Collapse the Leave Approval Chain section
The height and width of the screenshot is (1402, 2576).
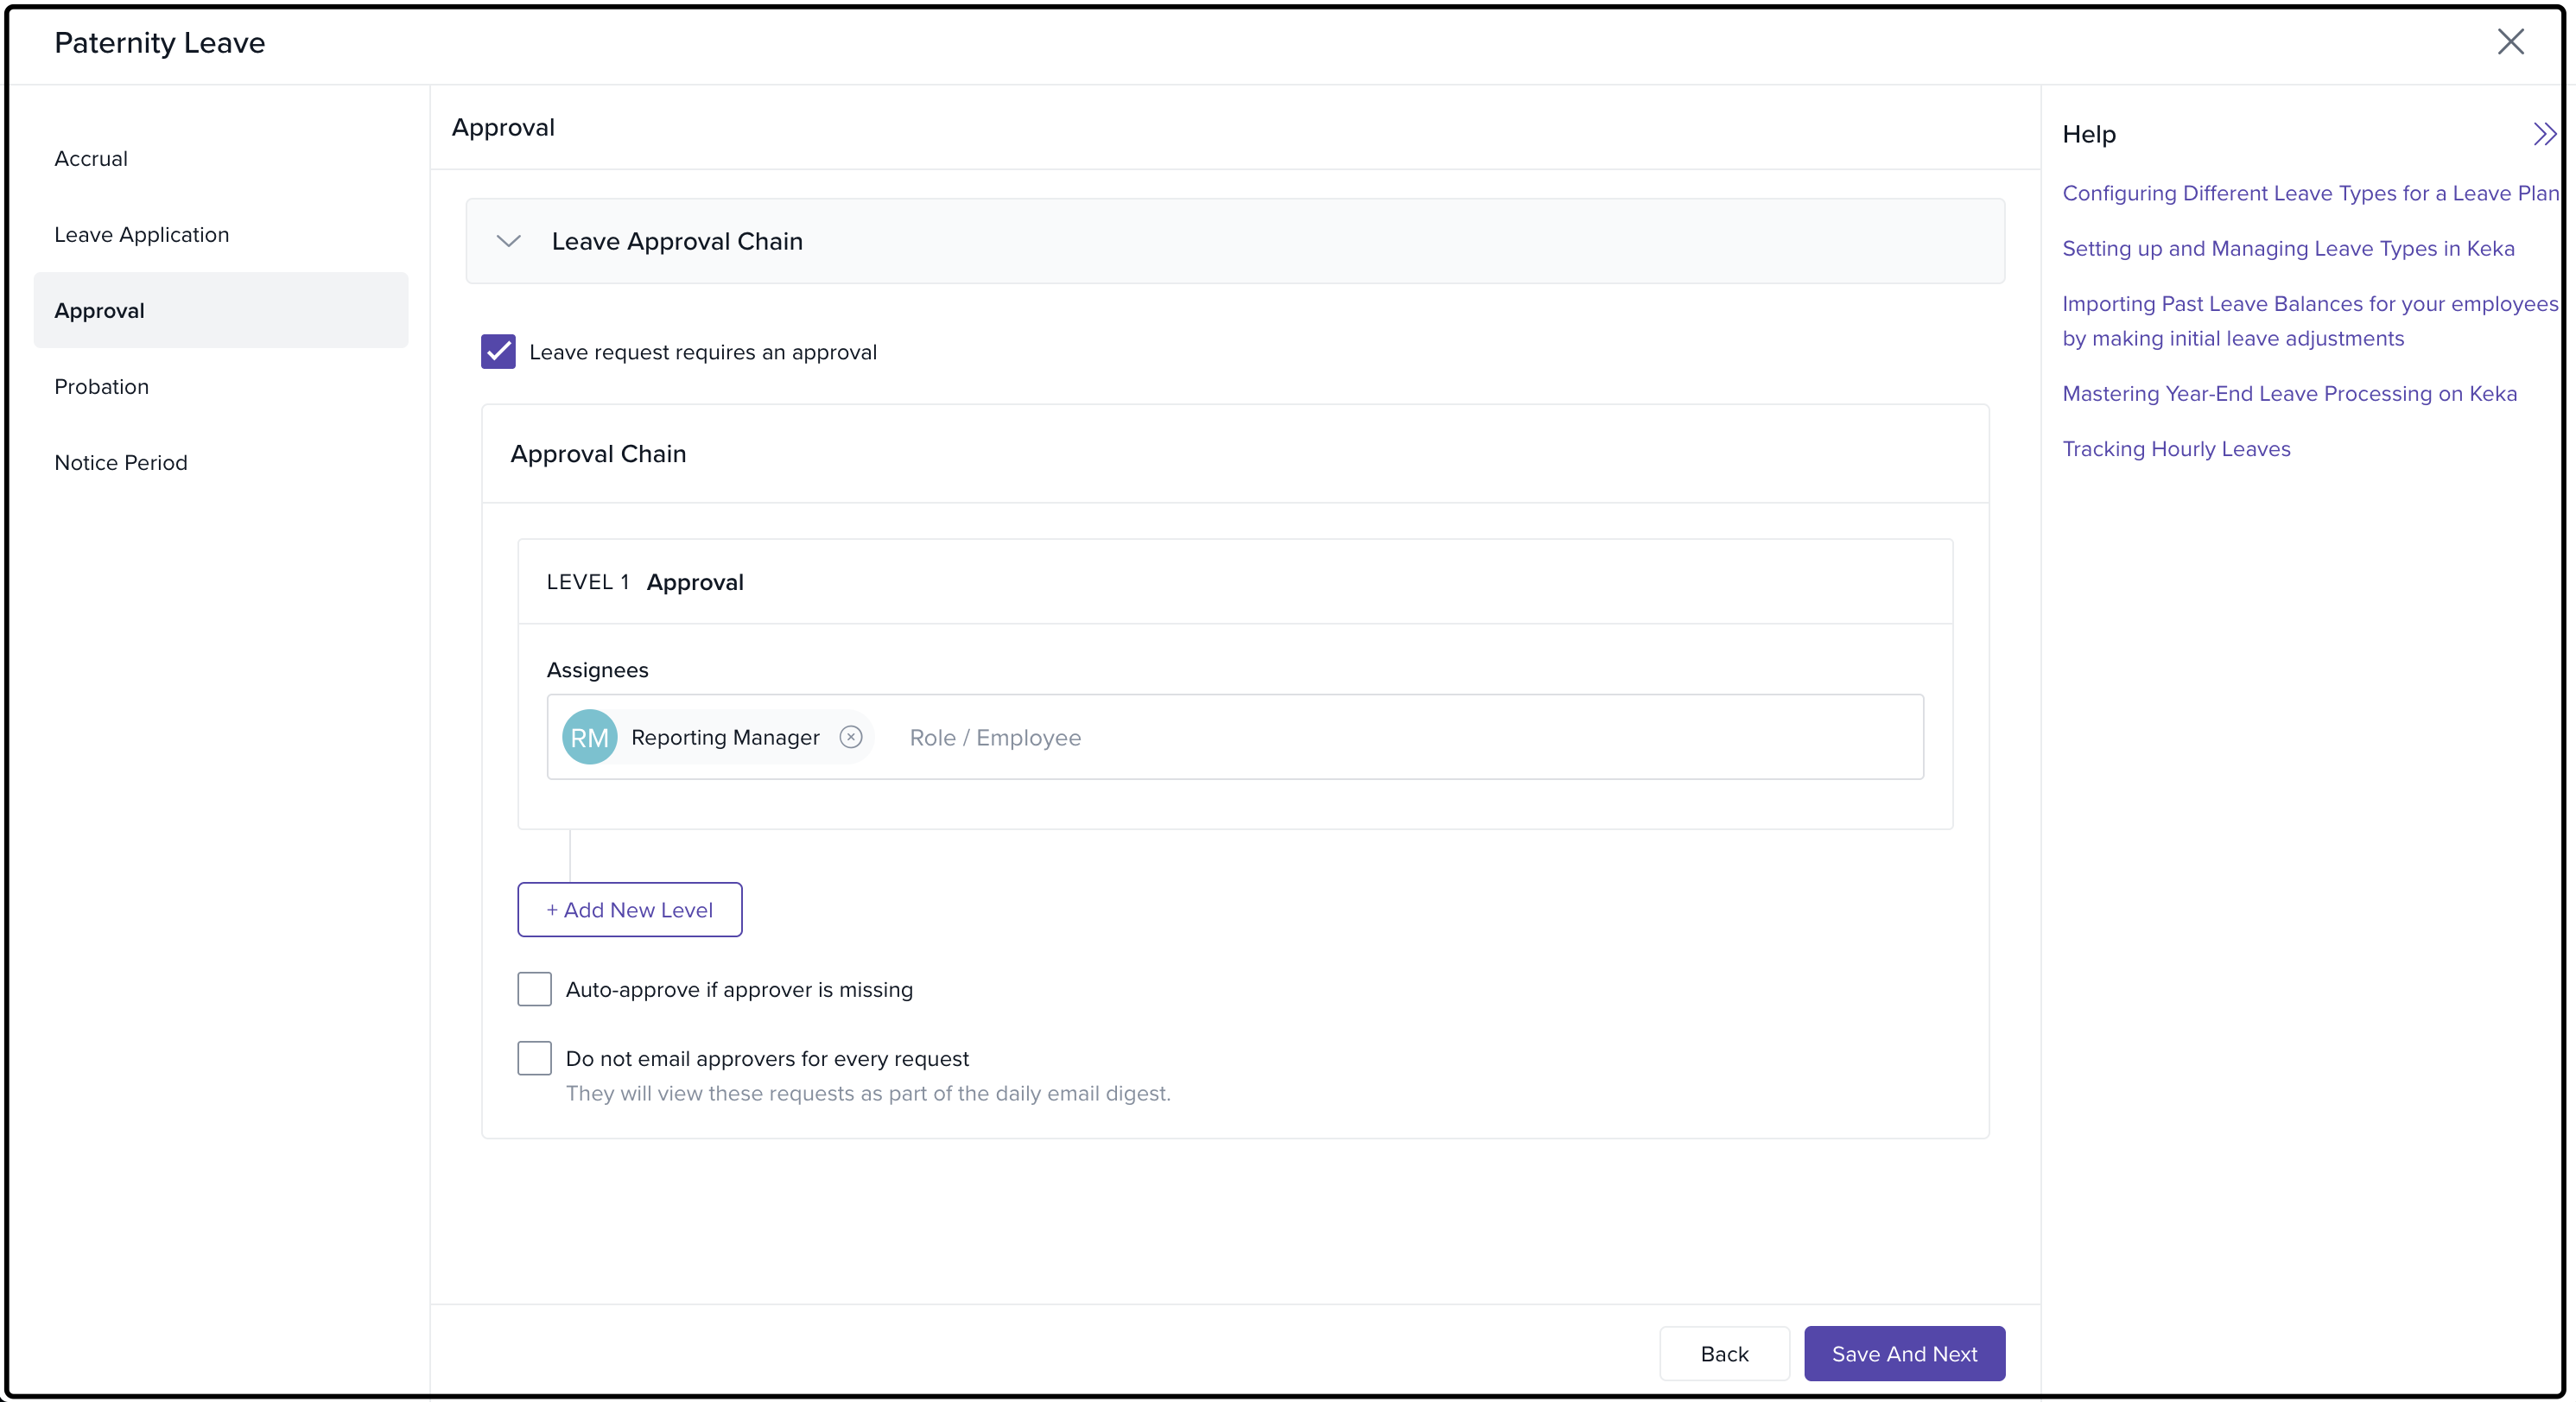(509, 241)
